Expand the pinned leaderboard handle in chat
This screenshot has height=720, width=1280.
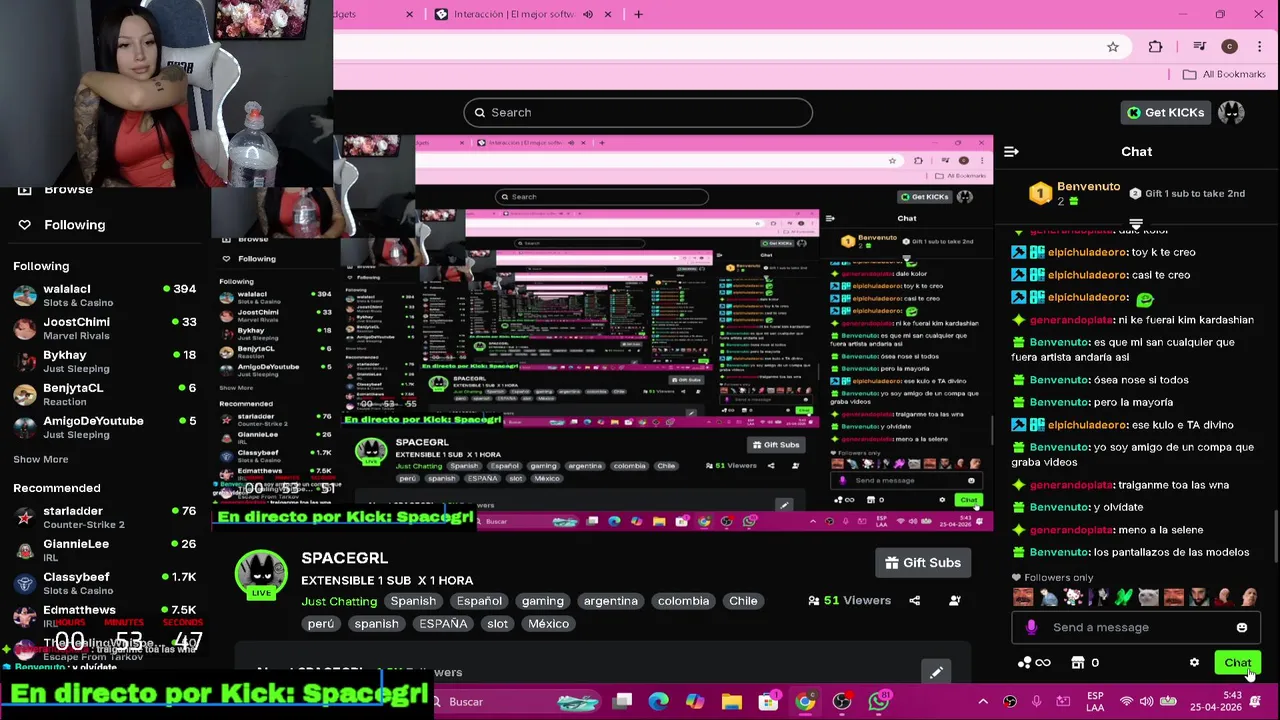pos(1136,223)
